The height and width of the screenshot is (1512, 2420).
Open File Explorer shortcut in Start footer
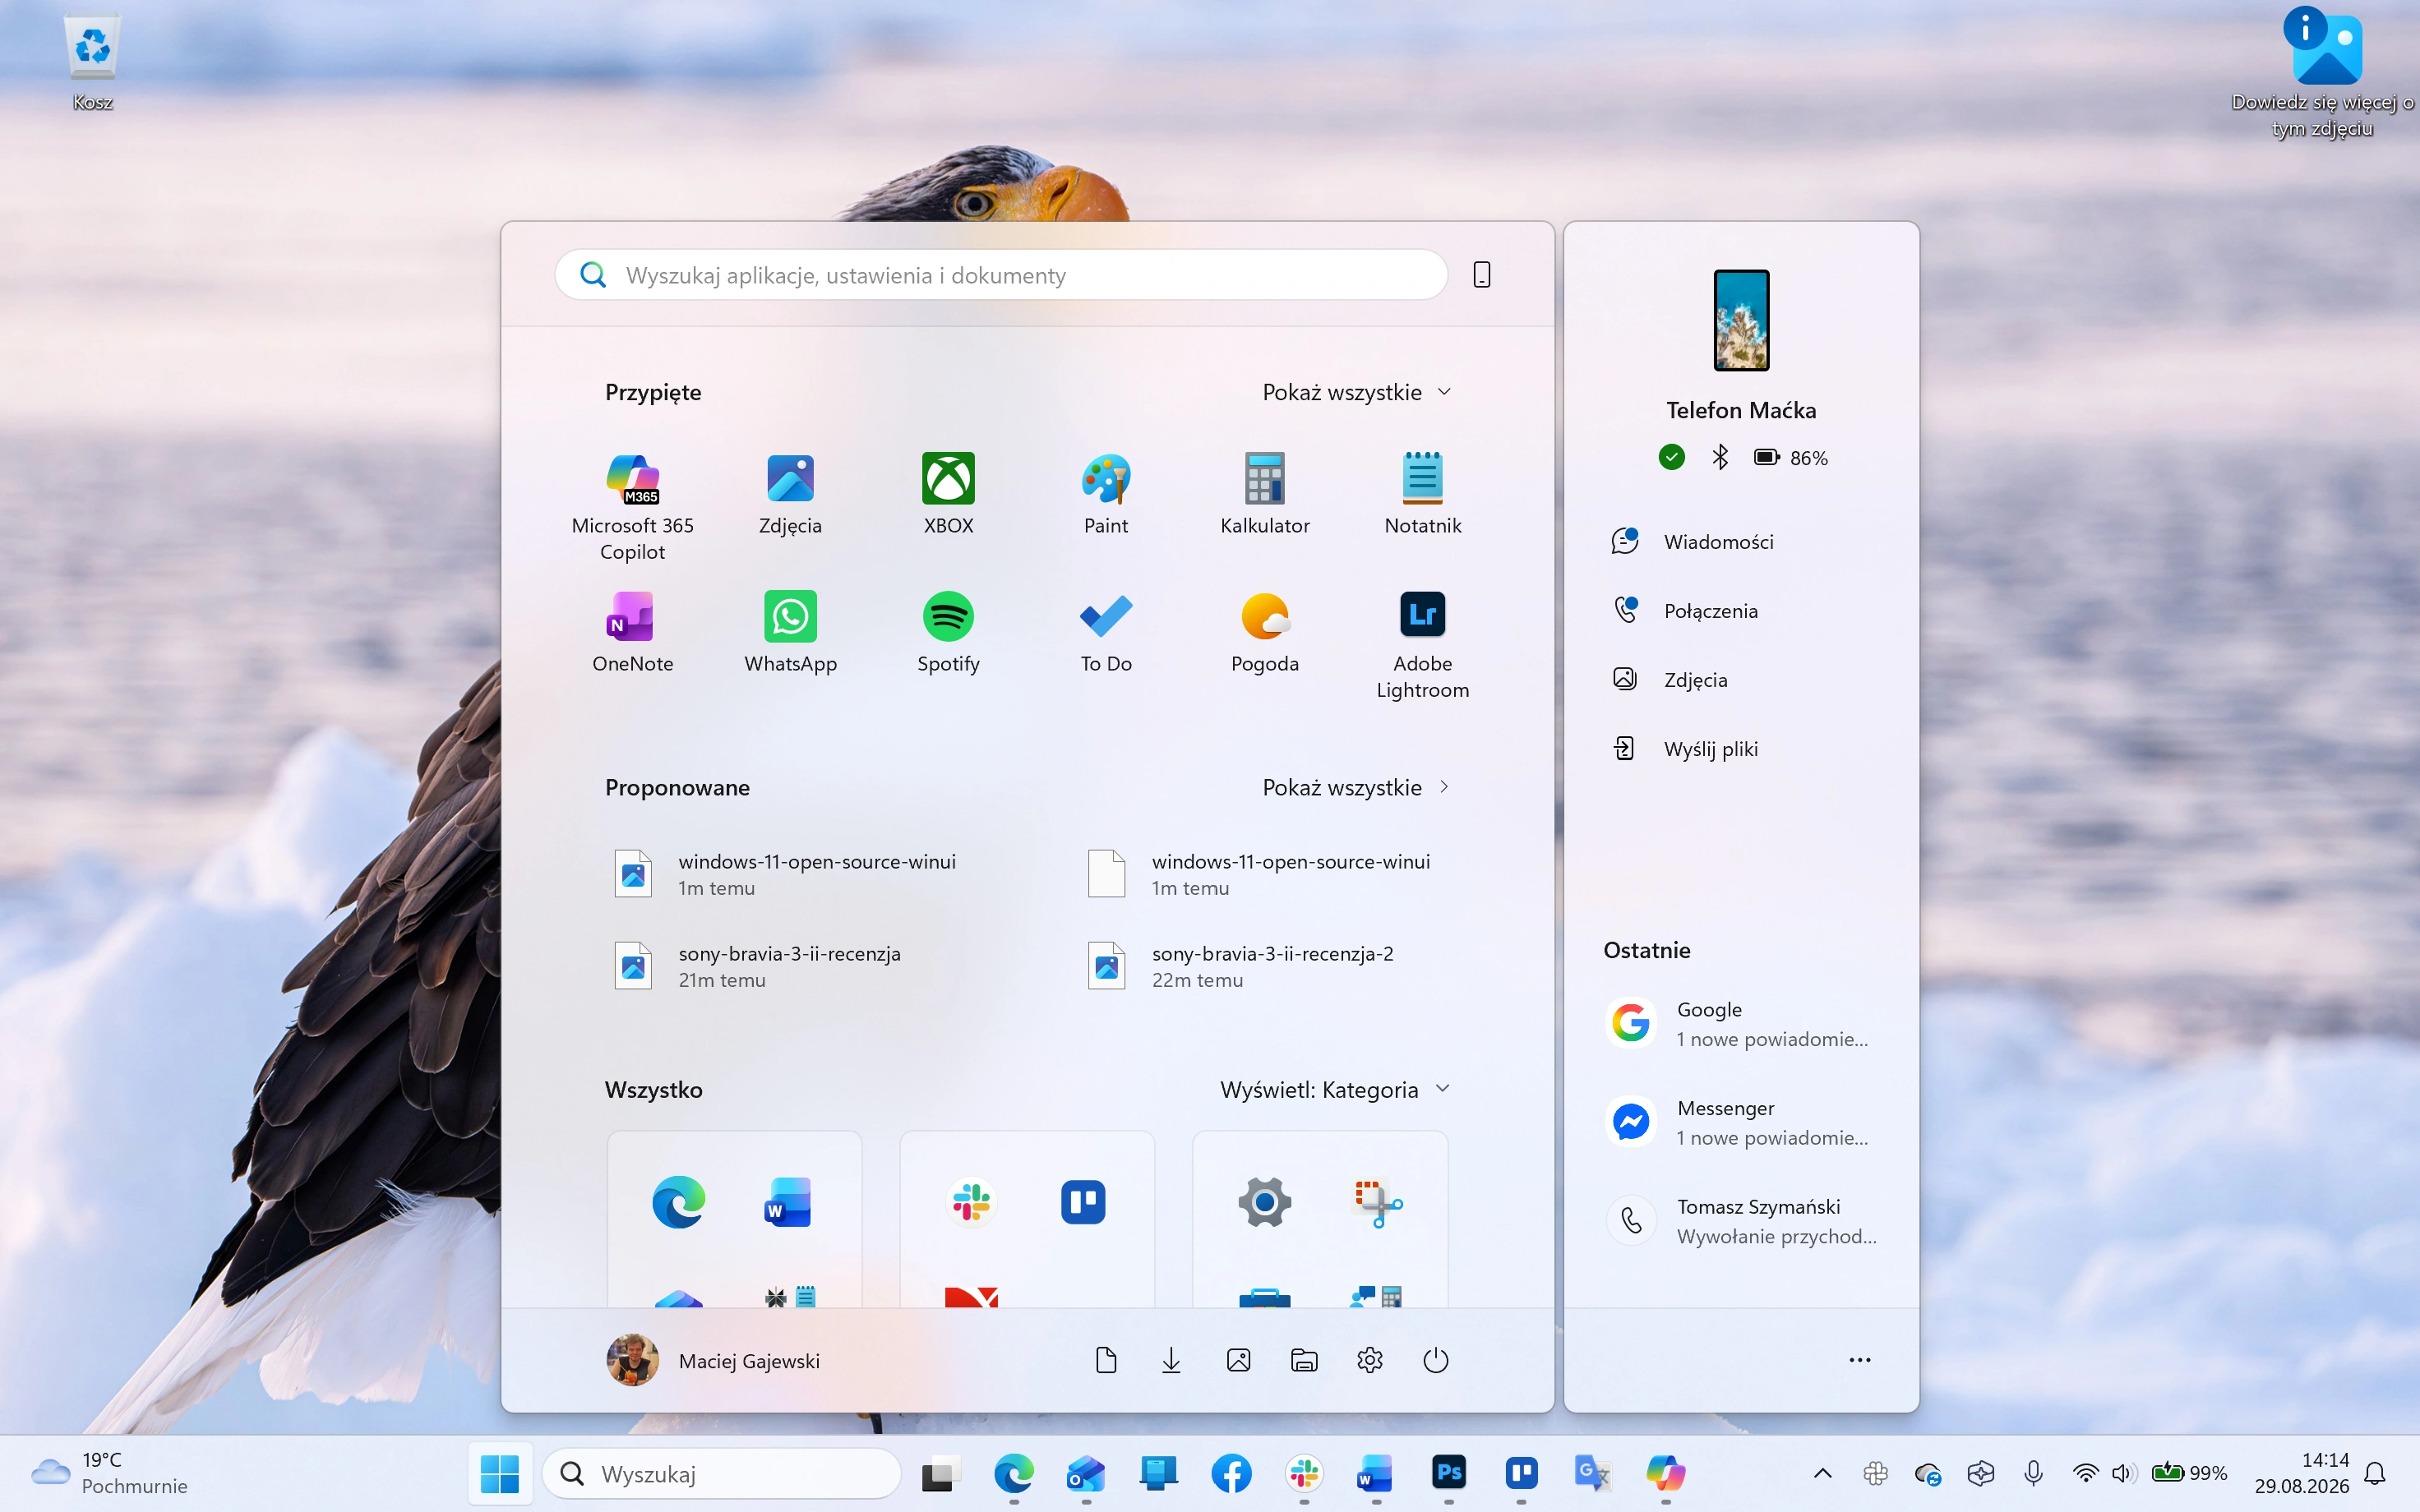(1304, 1360)
